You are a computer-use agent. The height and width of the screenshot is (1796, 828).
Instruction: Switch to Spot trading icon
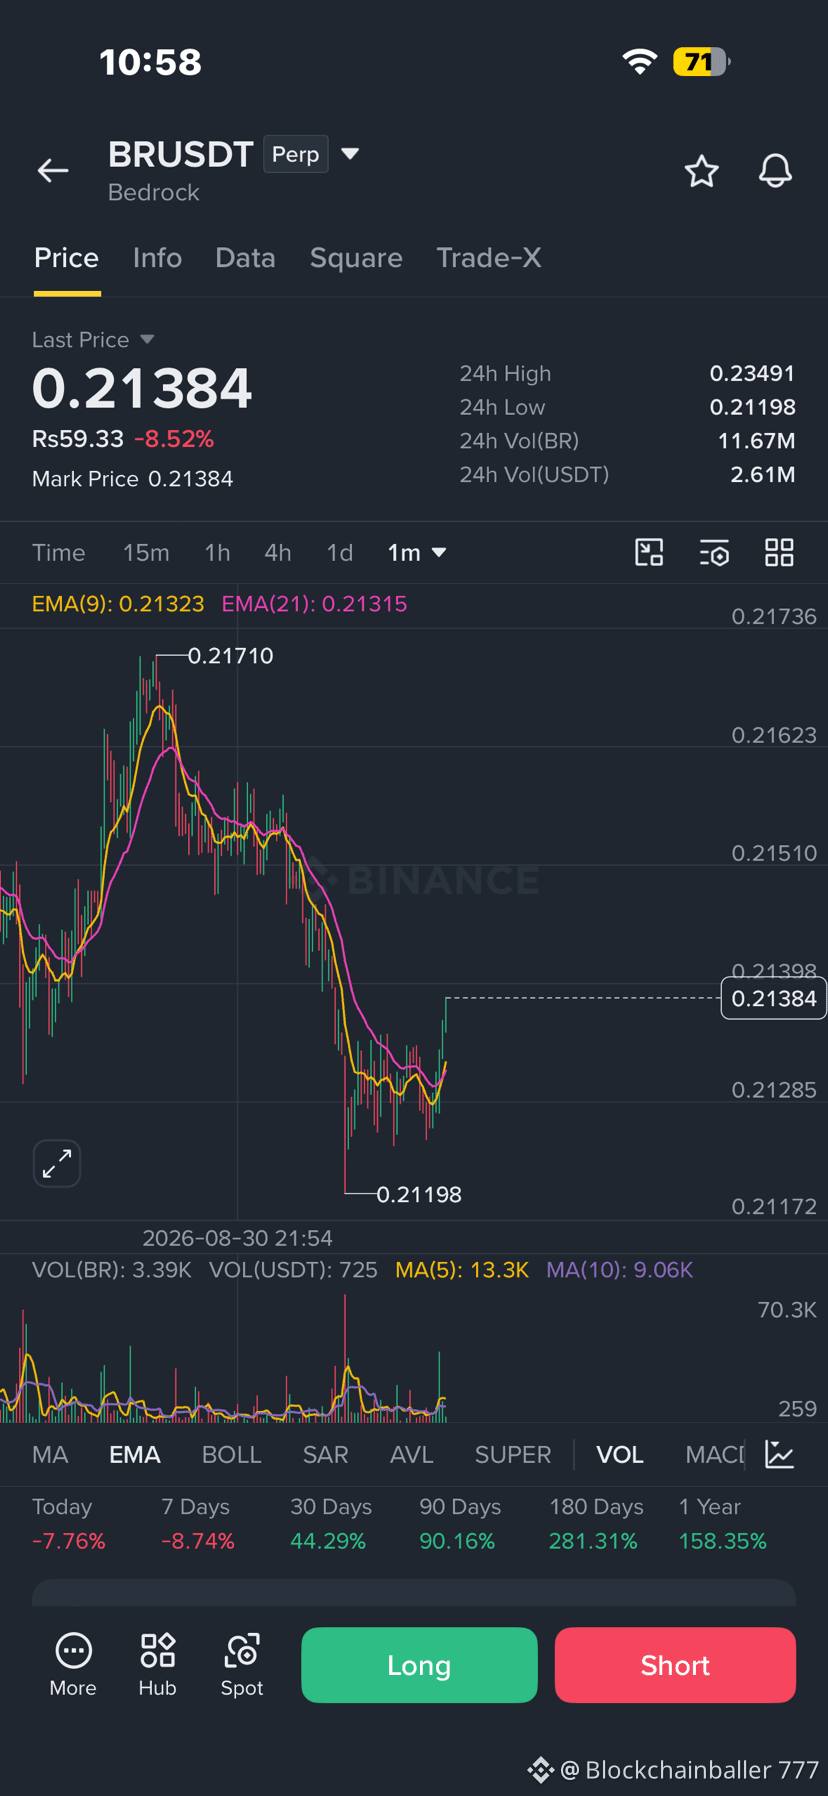point(242,1664)
